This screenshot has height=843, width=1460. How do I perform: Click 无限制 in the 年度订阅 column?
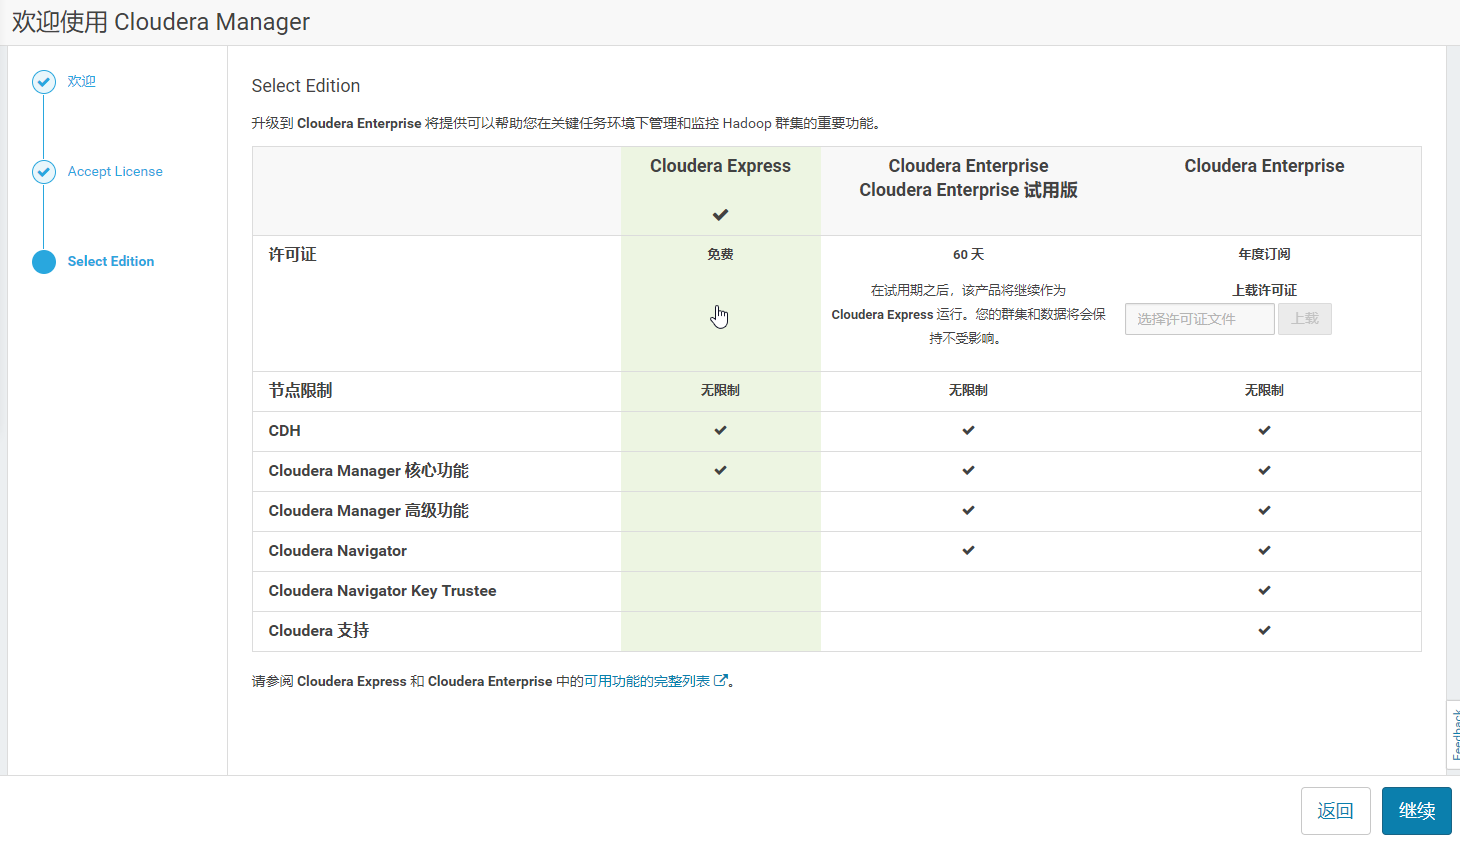[x=1264, y=390]
